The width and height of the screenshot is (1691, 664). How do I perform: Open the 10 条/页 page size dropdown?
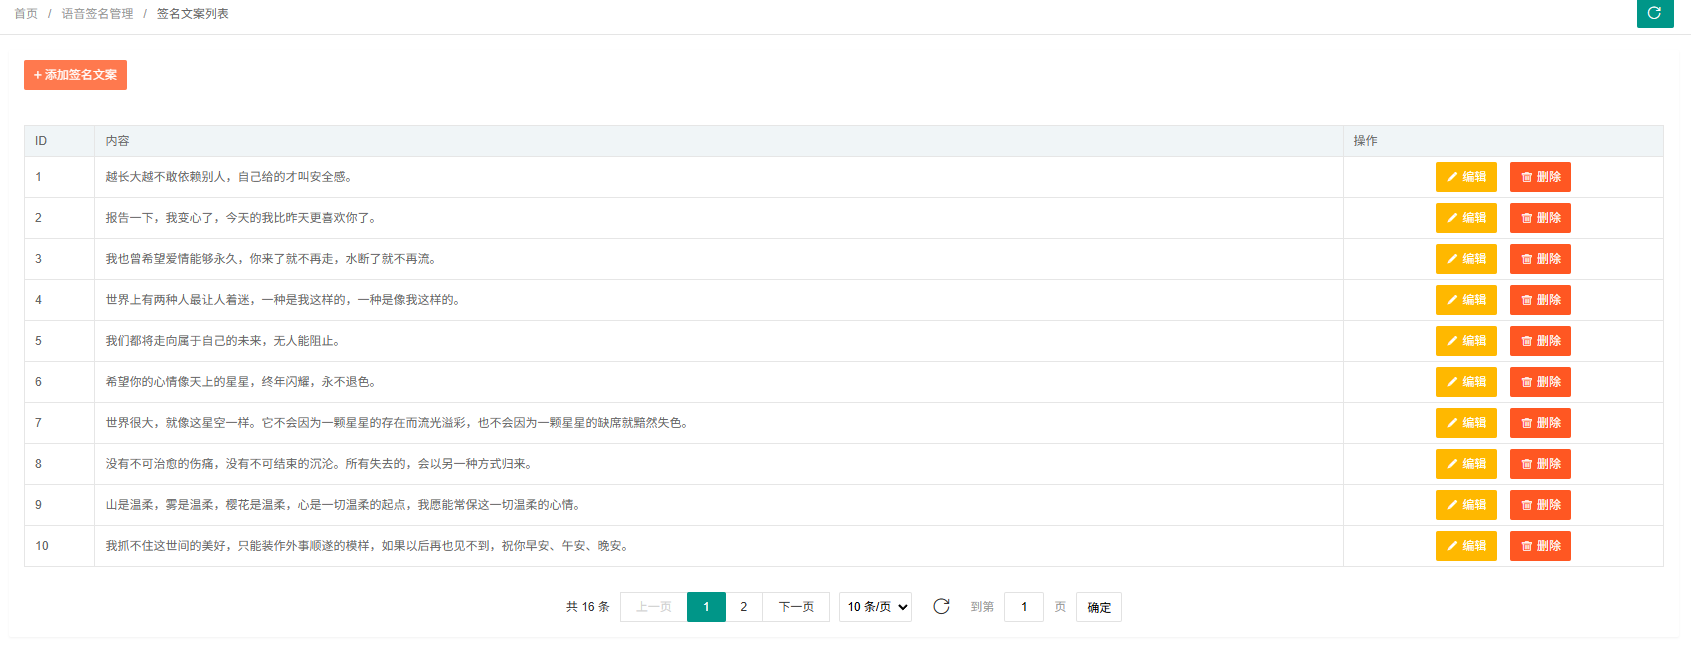[875, 607]
